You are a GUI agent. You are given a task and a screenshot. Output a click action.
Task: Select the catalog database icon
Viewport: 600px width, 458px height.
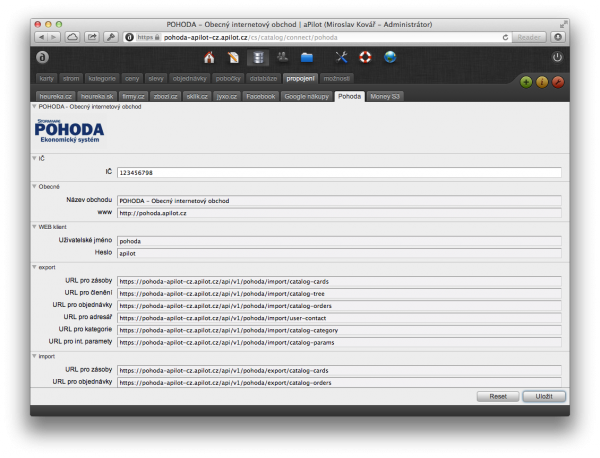click(x=258, y=57)
